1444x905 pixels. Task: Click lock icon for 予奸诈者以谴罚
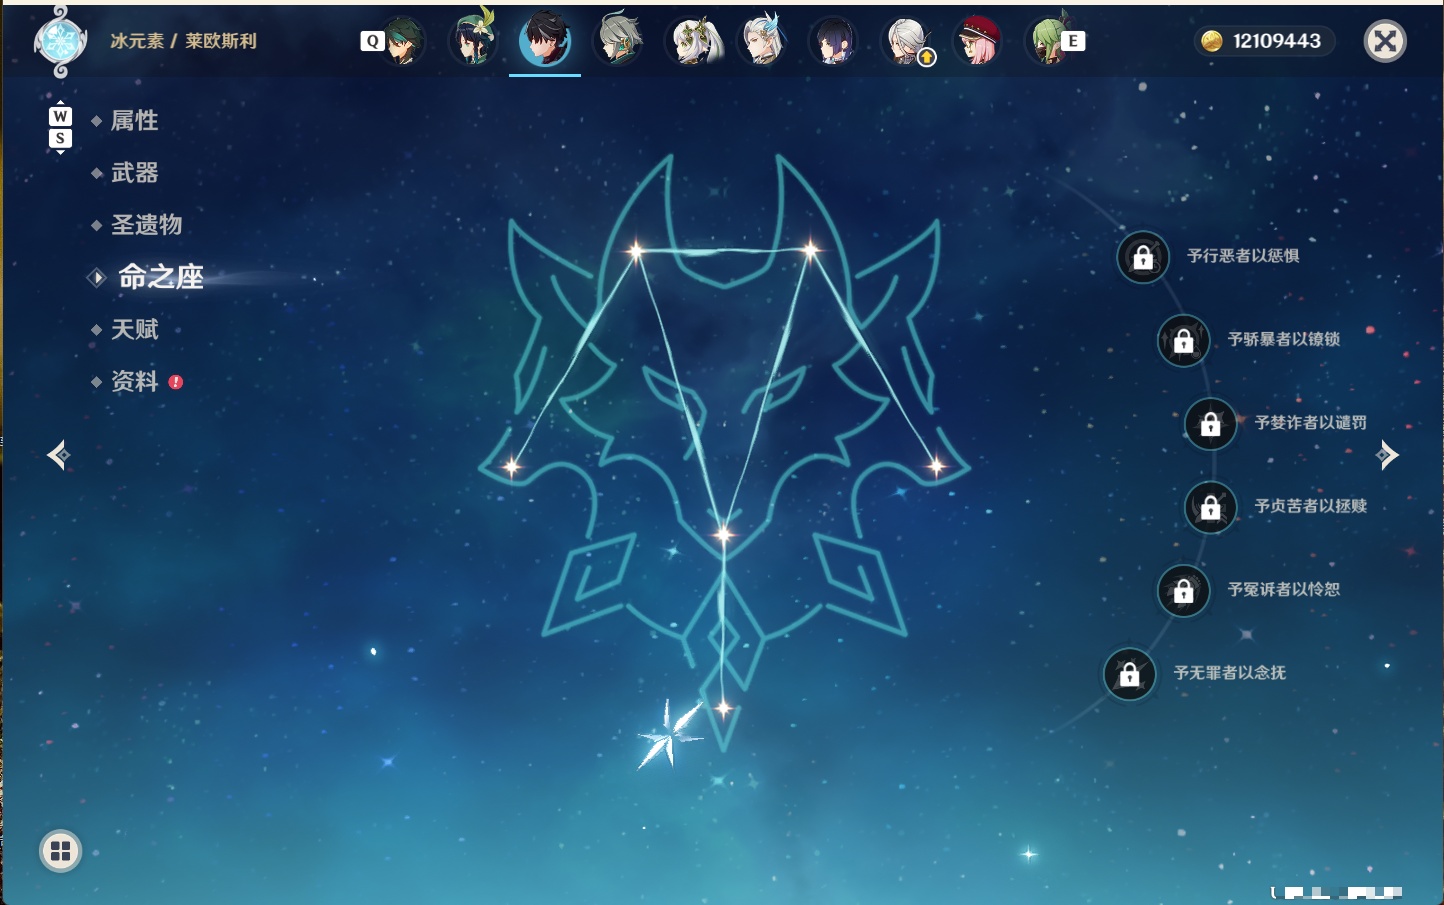tap(1211, 424)
